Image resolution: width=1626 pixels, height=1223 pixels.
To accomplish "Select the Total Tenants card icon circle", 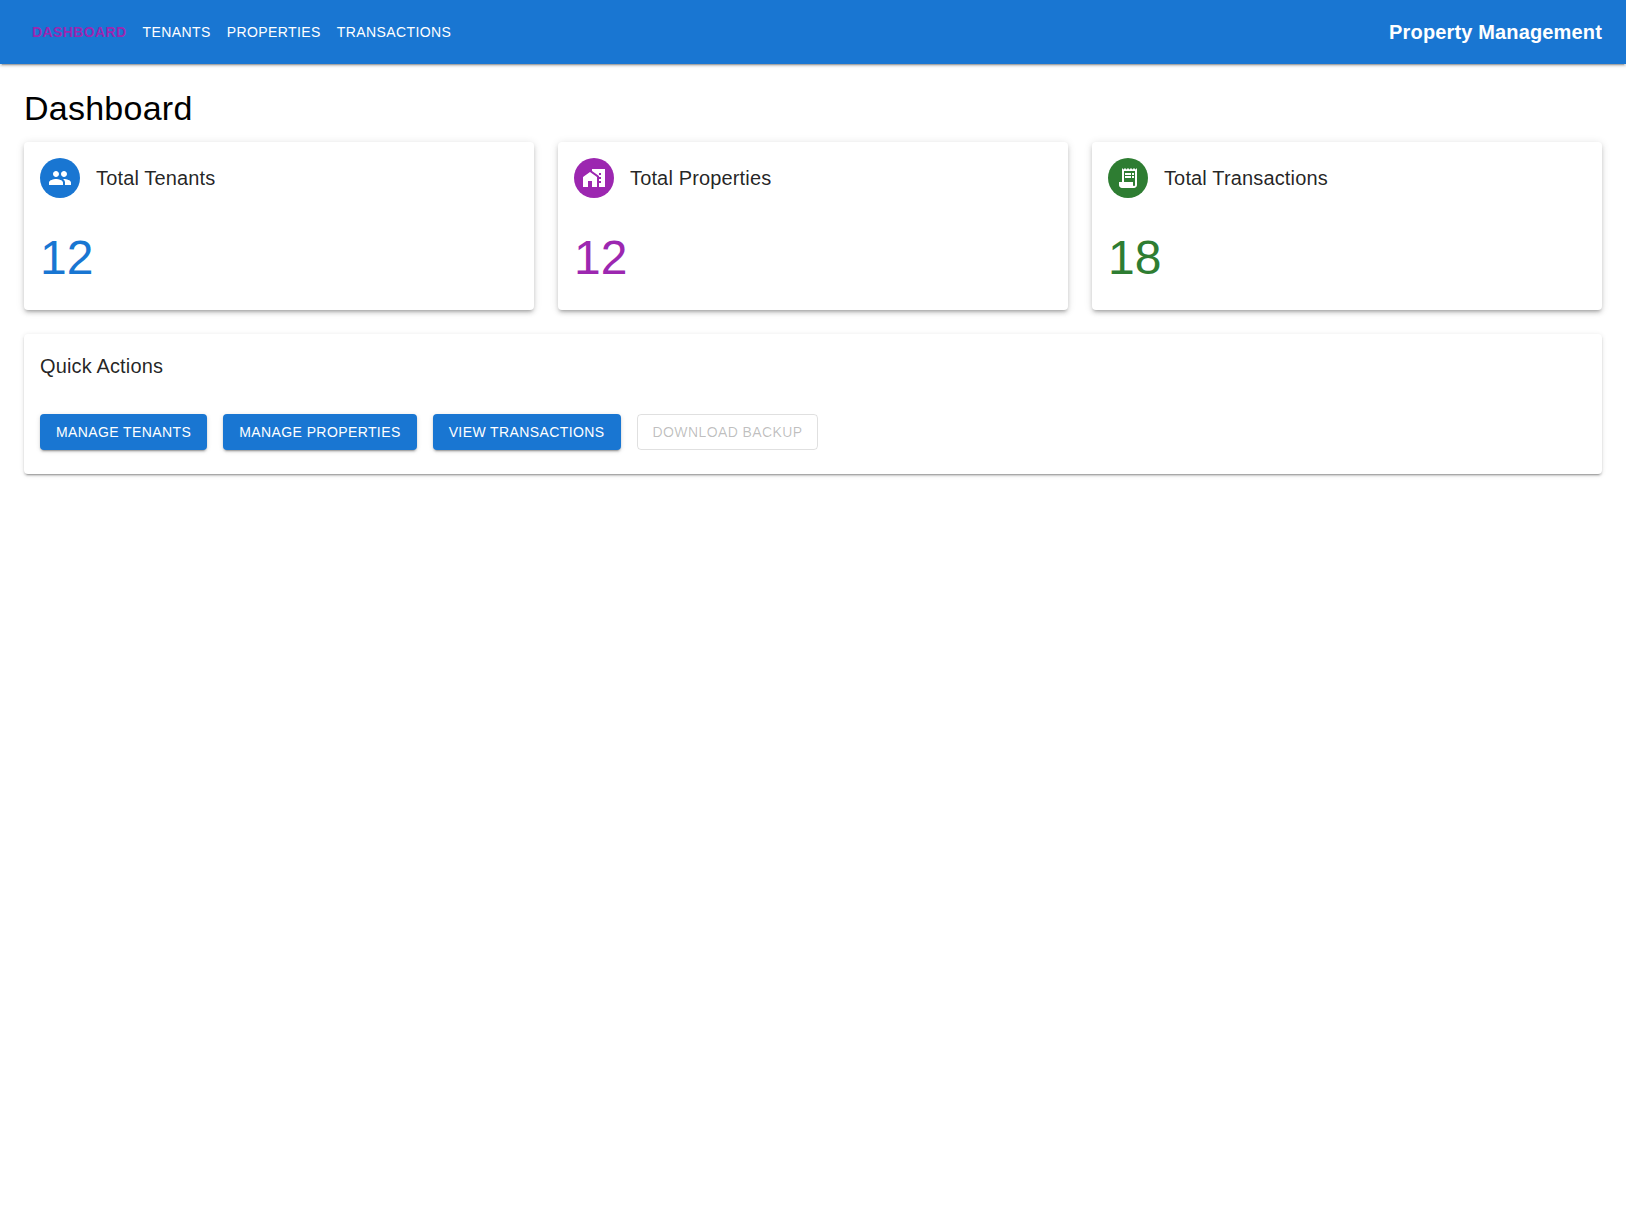I will click(59, 178).
